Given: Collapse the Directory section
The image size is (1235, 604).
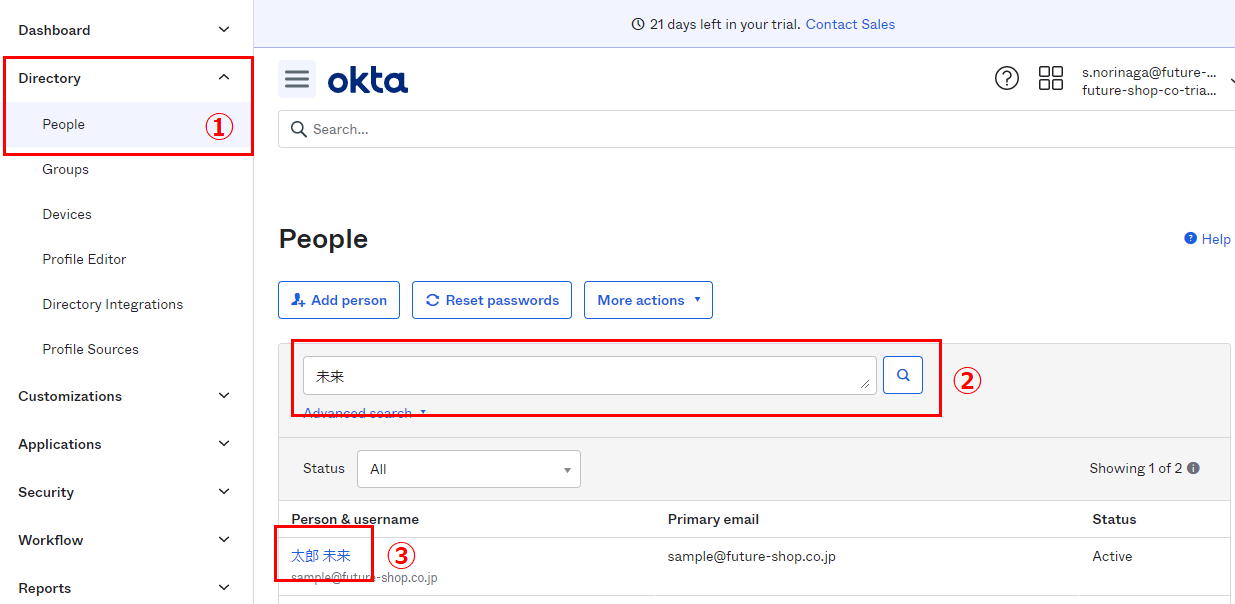Looking at the screenshot, I should point(125,78).
